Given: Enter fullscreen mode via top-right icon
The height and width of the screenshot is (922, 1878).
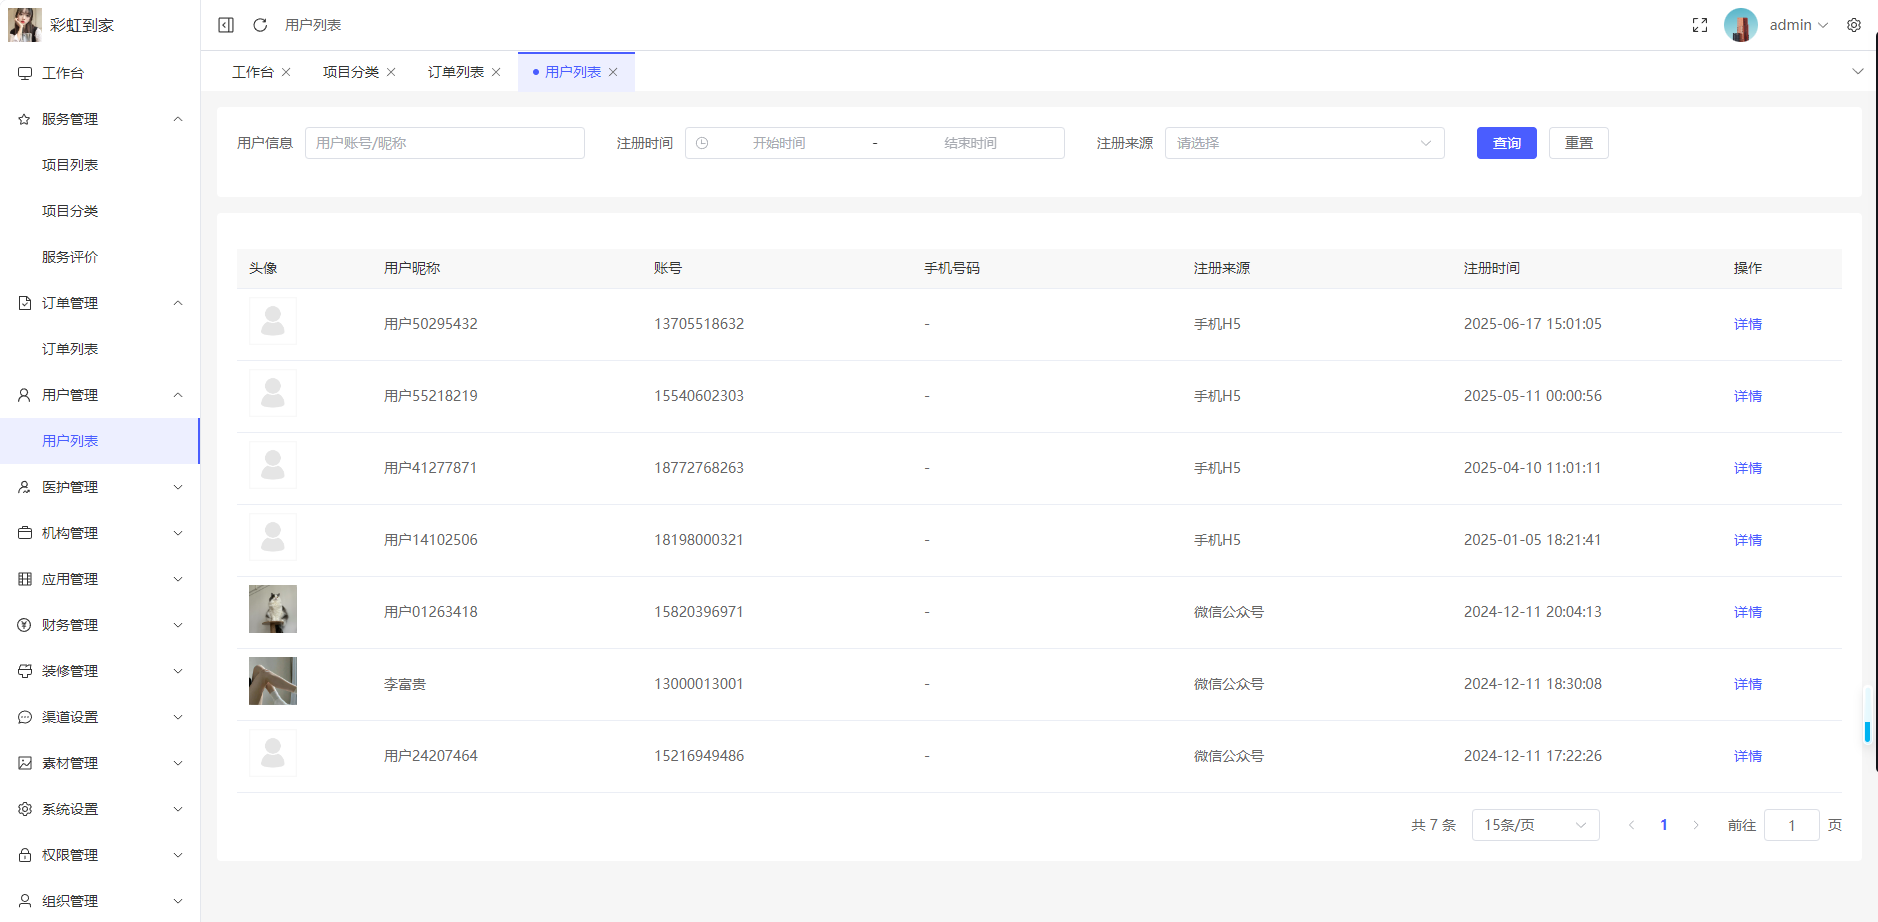Looking at the screenshot, I should [1699, 25].
